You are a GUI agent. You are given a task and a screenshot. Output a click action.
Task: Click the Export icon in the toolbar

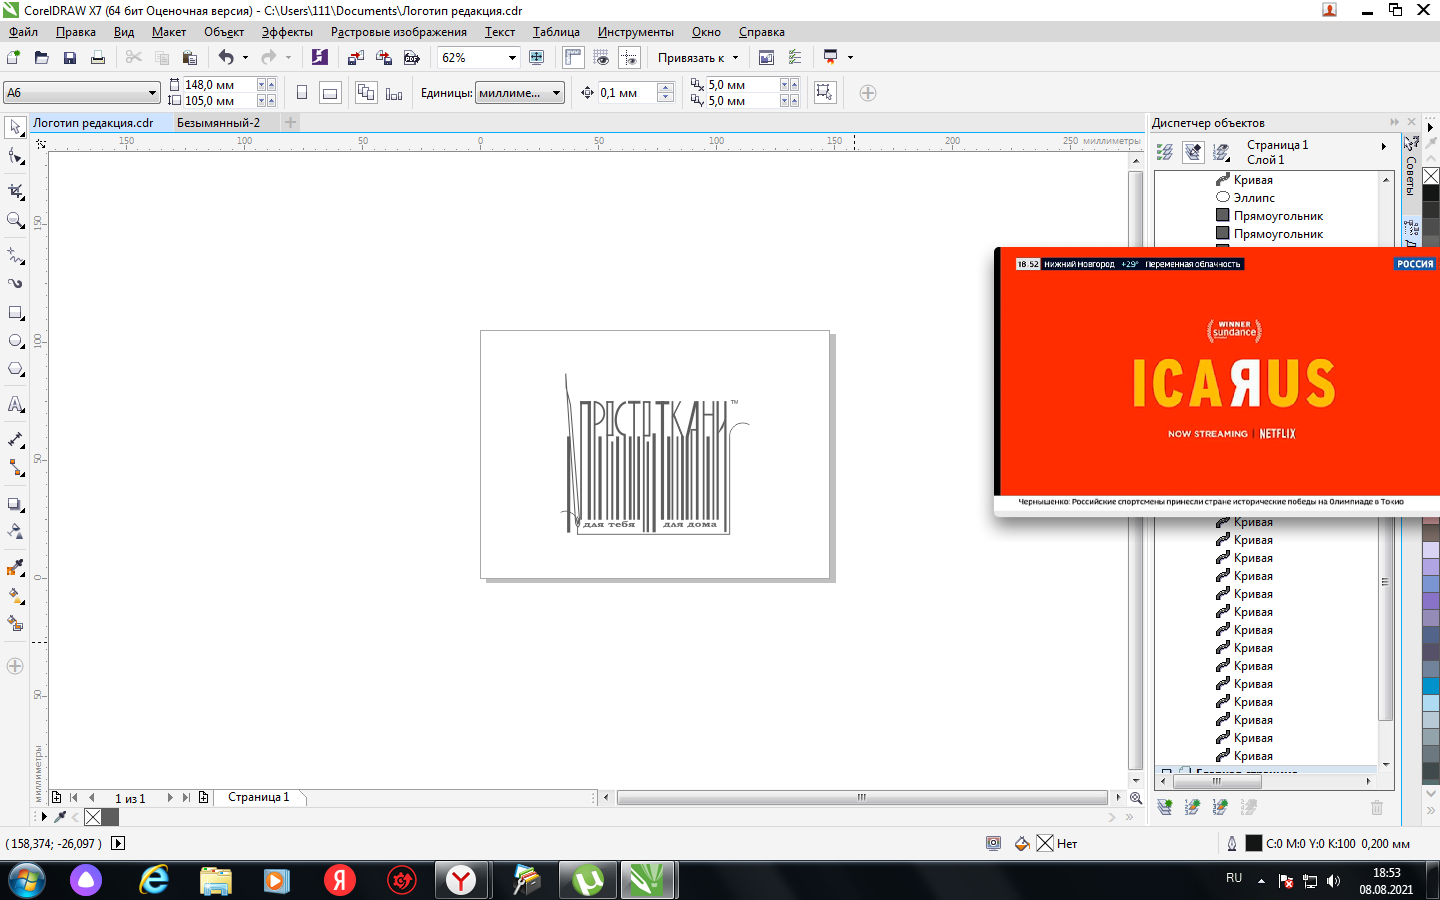tap(383, 57)
